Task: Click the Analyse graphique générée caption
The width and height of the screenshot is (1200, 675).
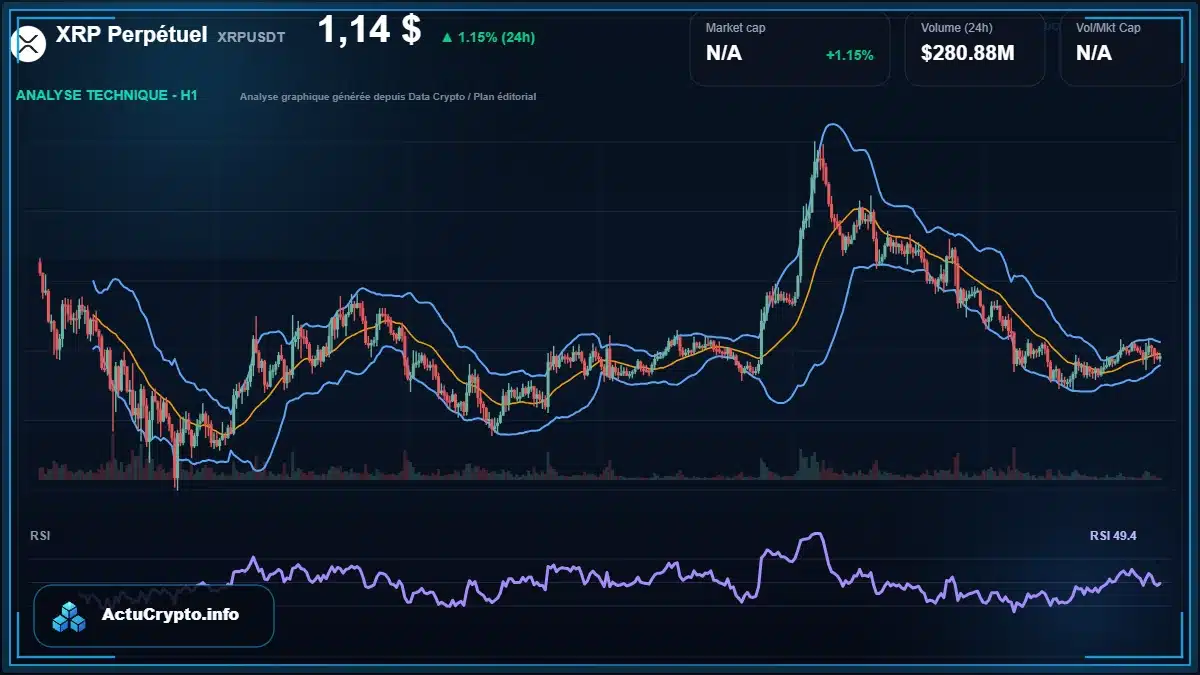Action: click(x=388, y=97)
